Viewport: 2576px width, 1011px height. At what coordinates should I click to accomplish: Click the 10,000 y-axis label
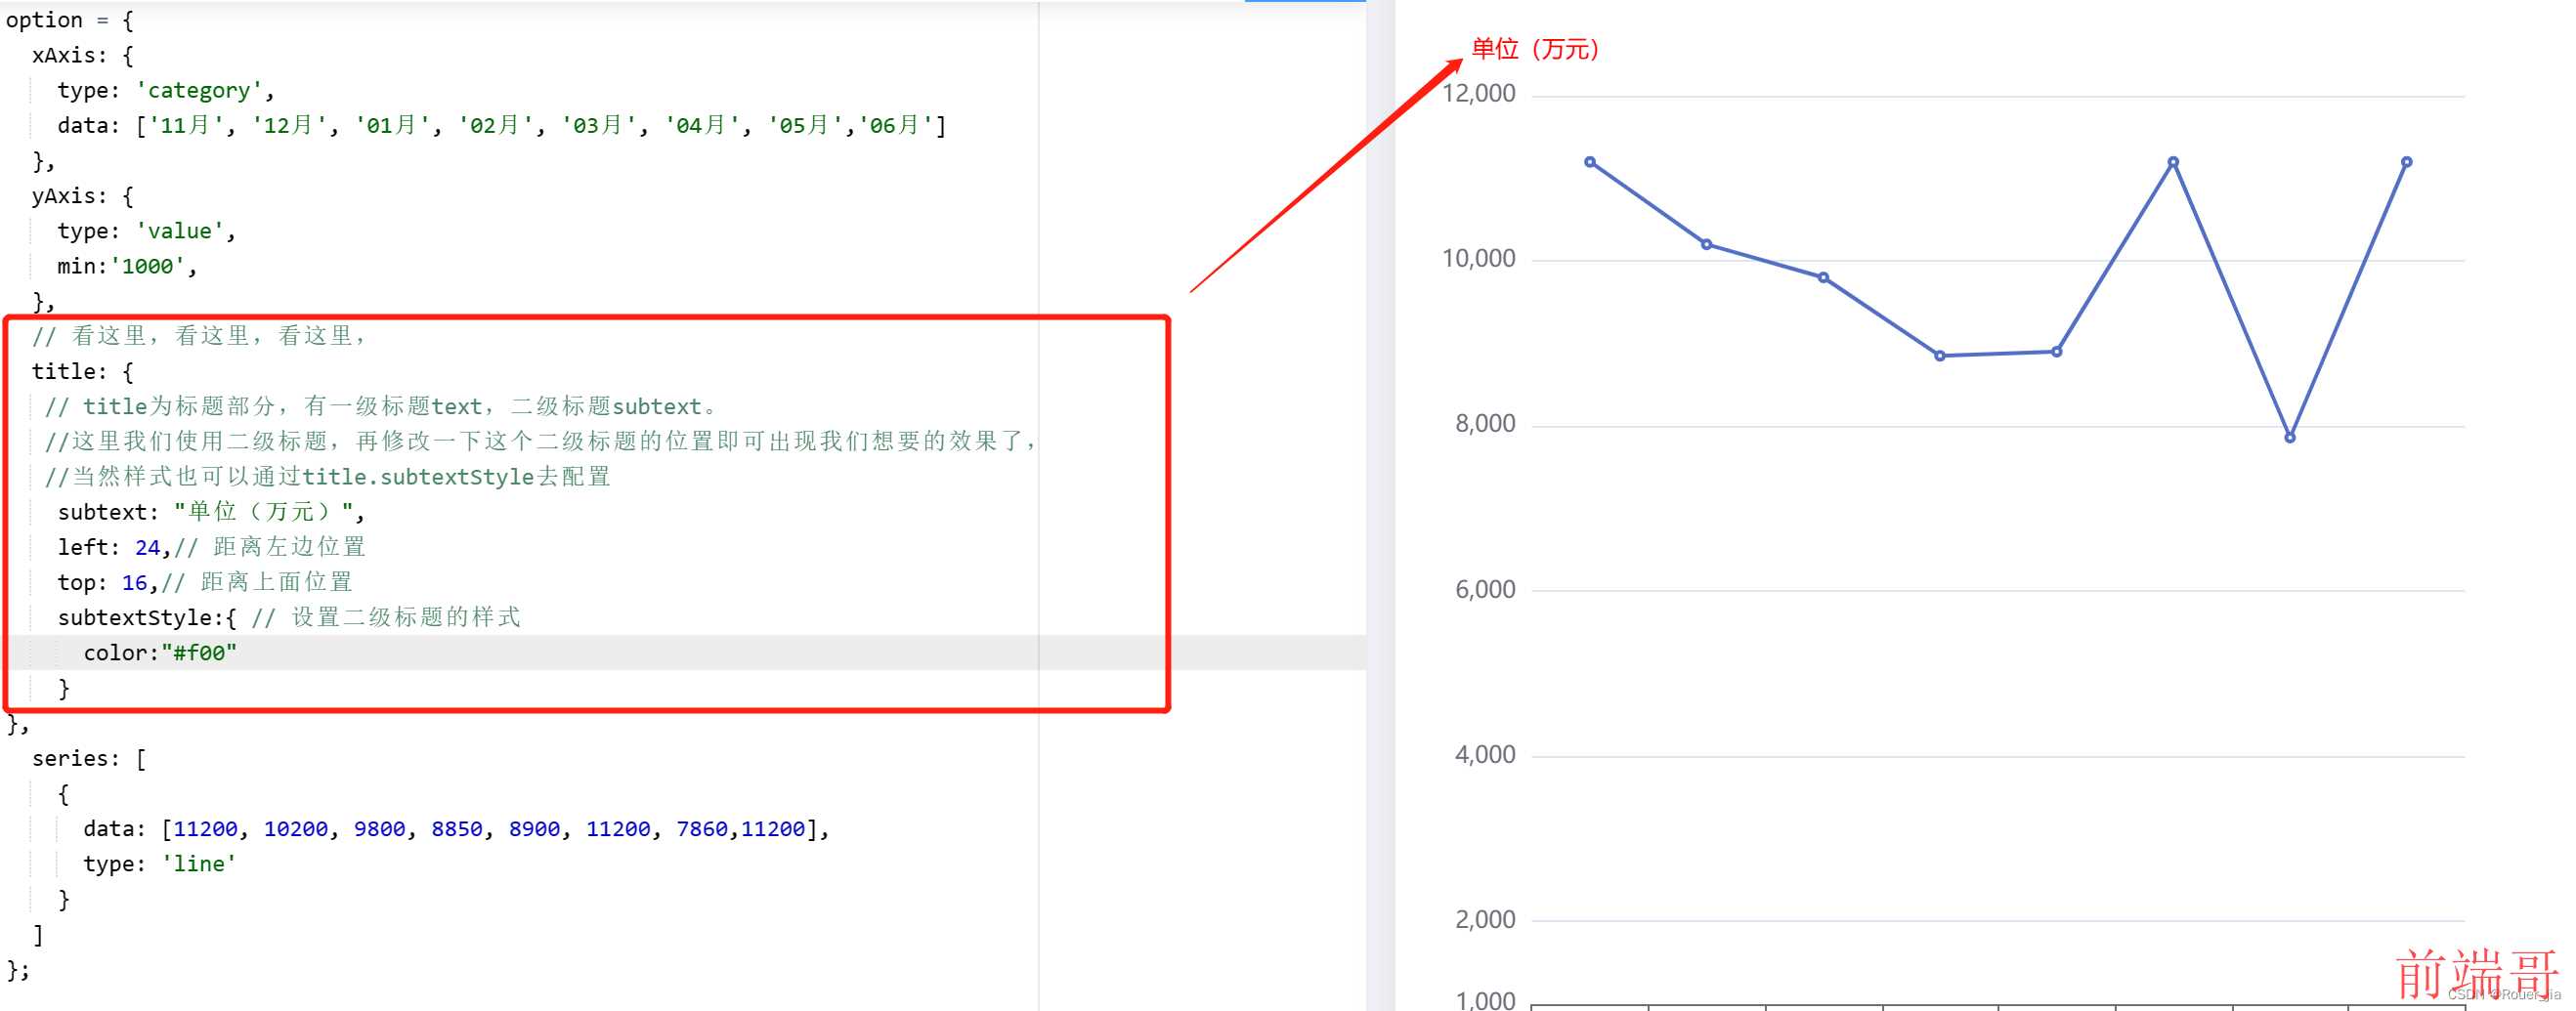pyautogui.click(x=1478, y=259)
